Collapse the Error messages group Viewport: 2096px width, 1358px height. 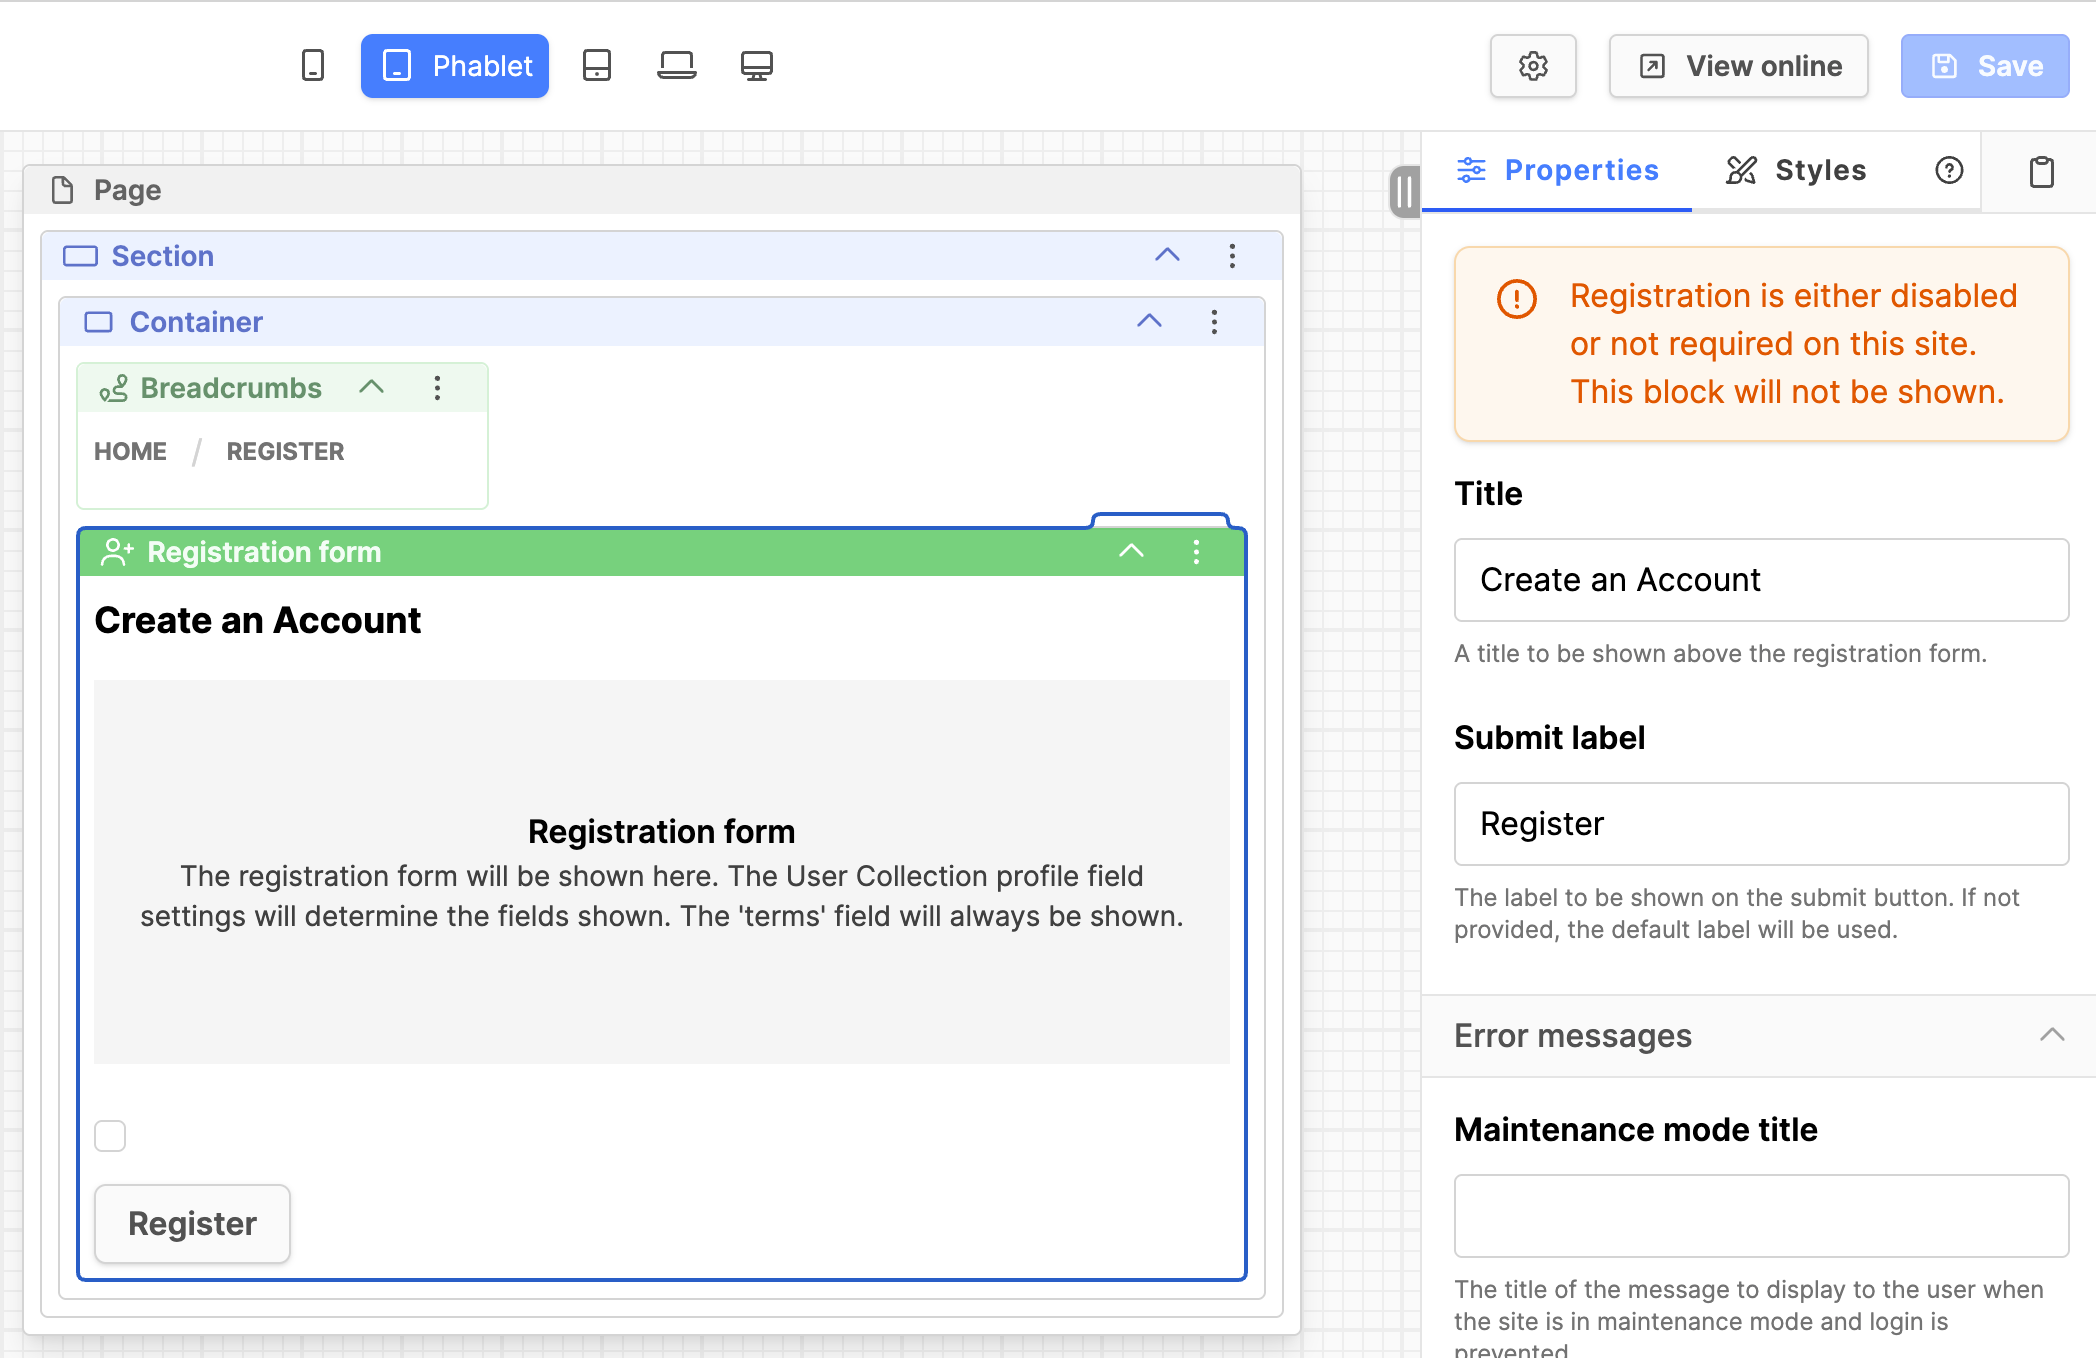[2051, 1035]
